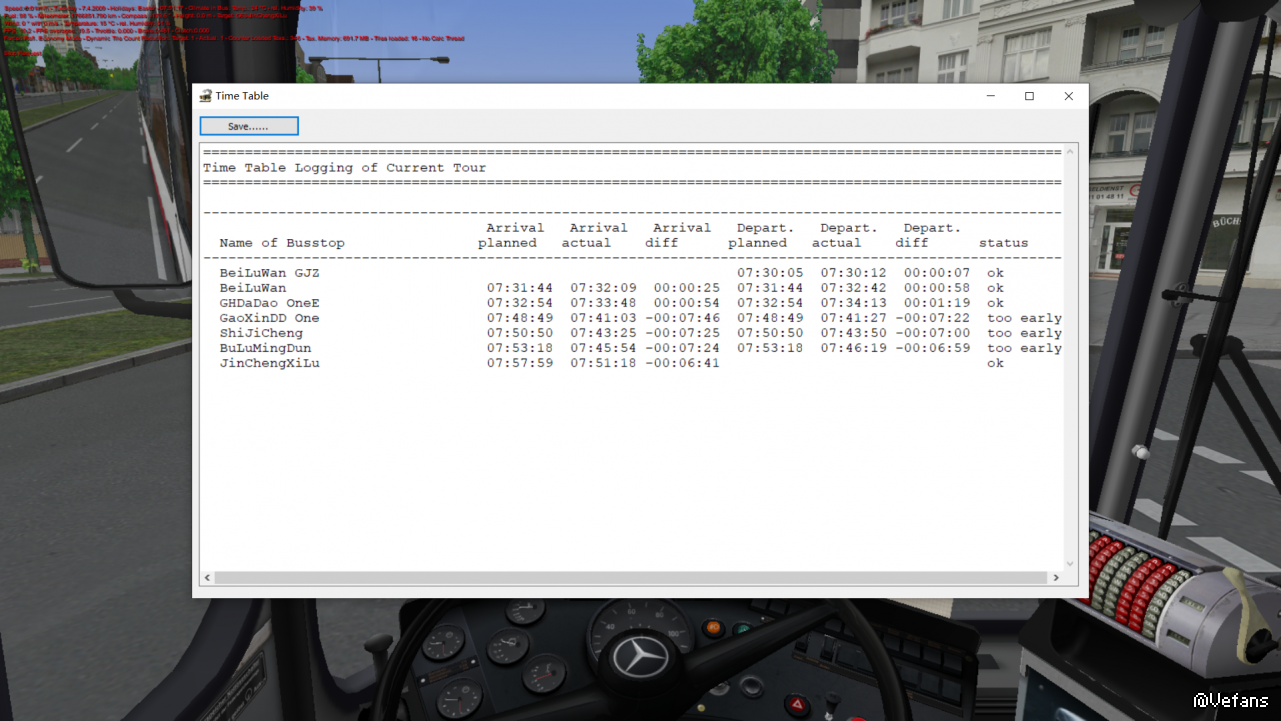Maximize the Time Table window
Image resolution: width=1281 pixels, height=721 pixels.
1029,96
